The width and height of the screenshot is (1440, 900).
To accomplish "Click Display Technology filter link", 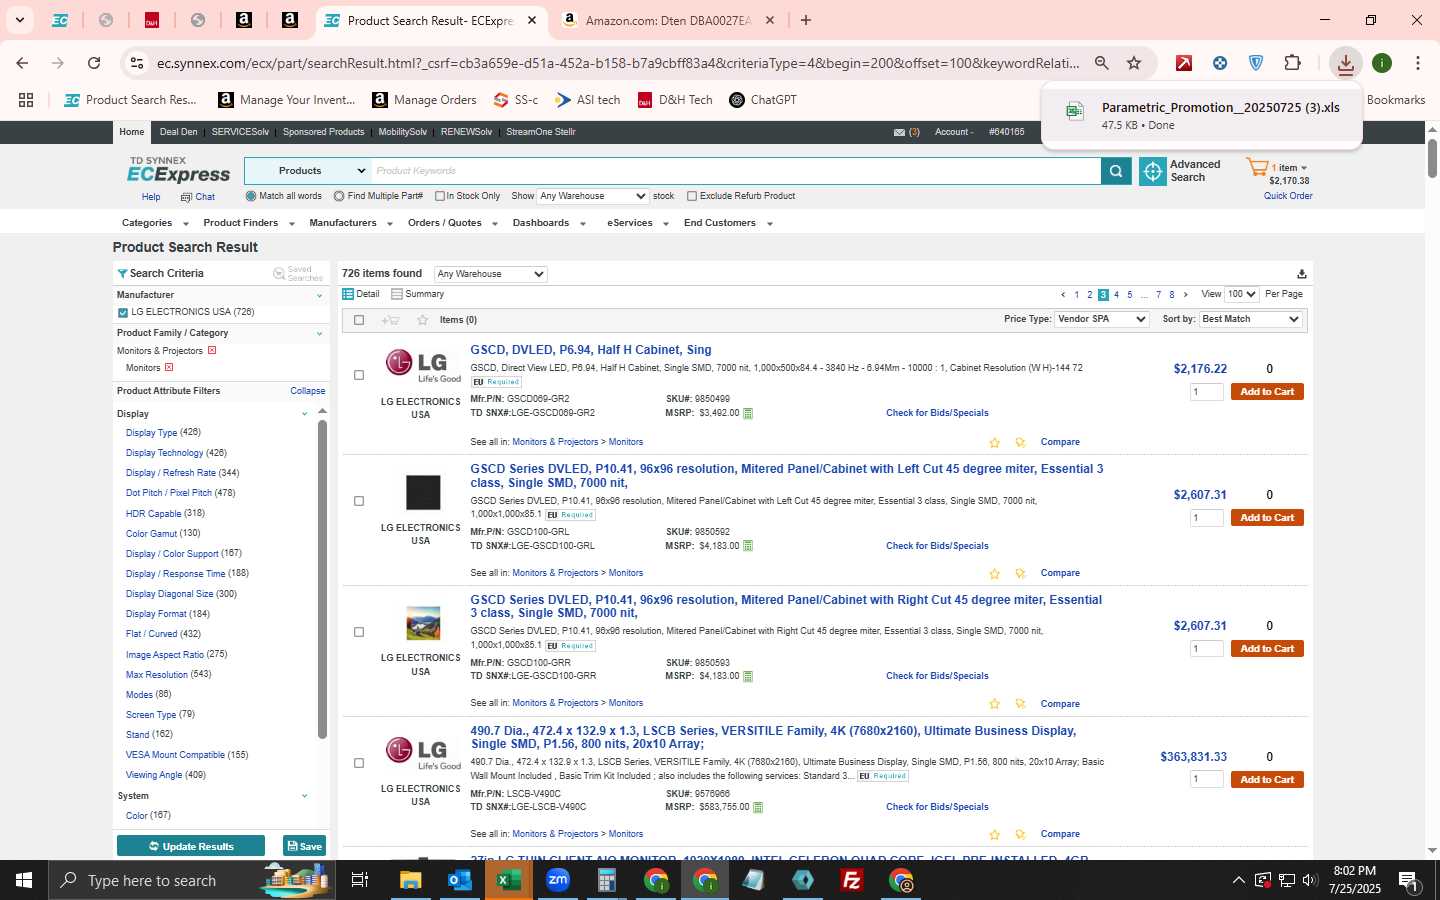I will point(164,453).
